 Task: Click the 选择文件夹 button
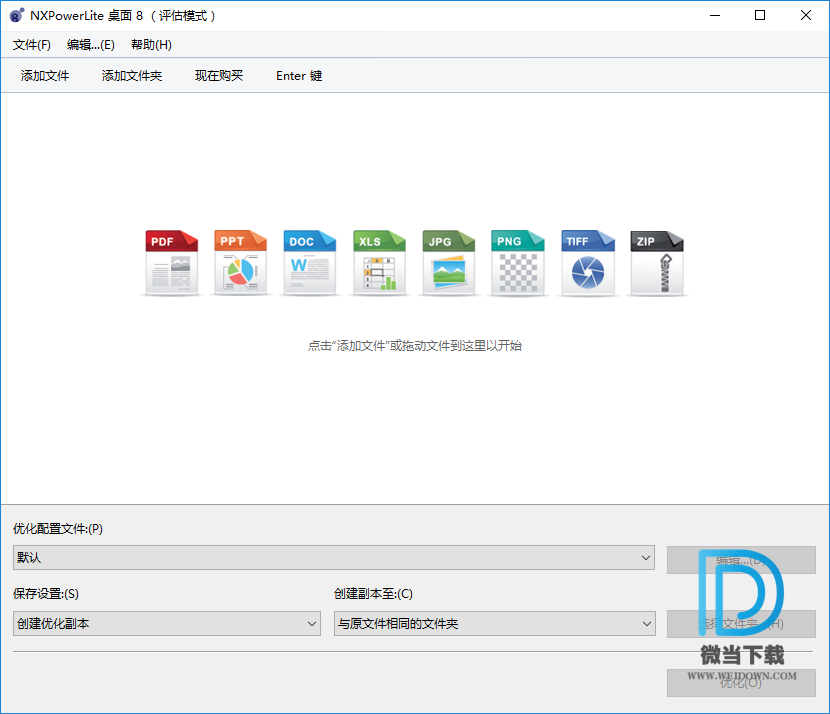click(x=741, y=624)
